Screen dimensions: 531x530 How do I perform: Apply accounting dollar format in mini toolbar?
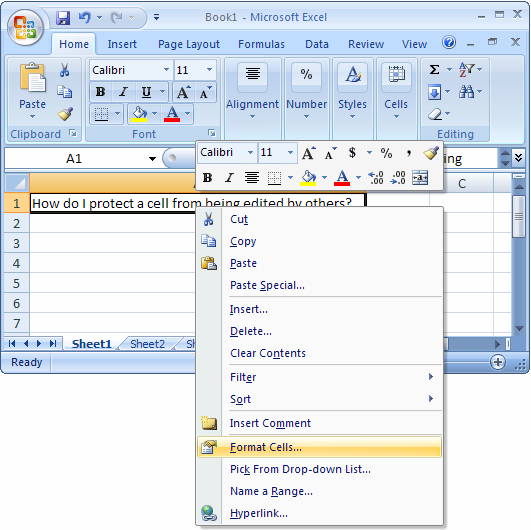tap(353, 153)
